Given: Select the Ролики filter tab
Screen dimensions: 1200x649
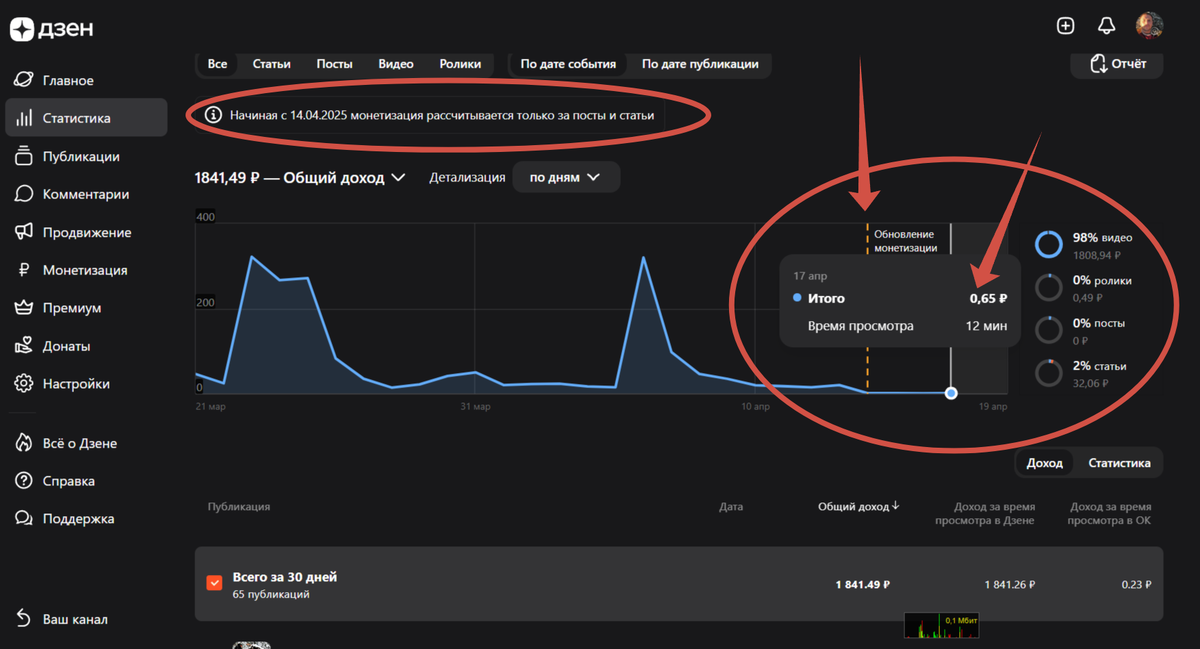Looking at the screenshot, I should pyautogui.click(x=460, y=64).
